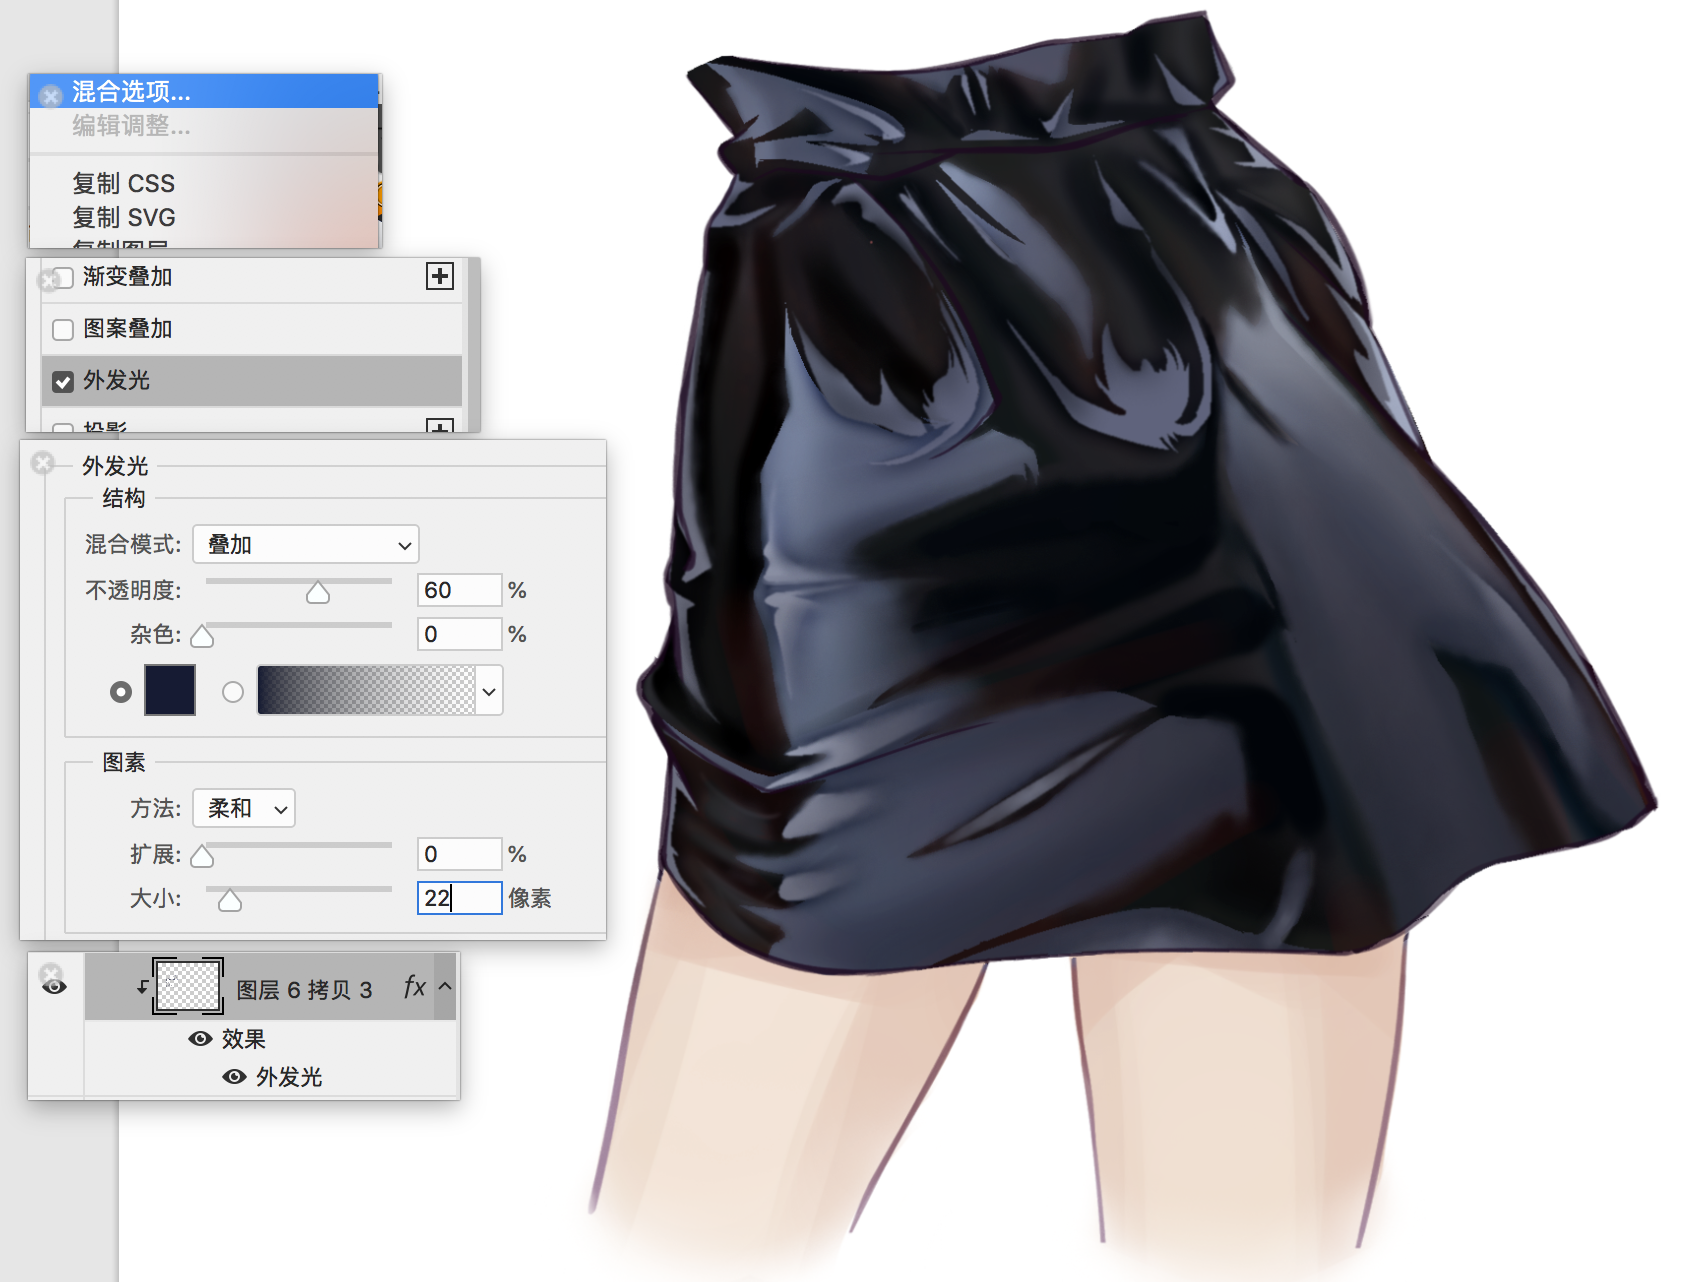Screen dimensions: 1684x1282
Task: Open the 方法 dropdown showing 柔和
Action: pos(244,808)
